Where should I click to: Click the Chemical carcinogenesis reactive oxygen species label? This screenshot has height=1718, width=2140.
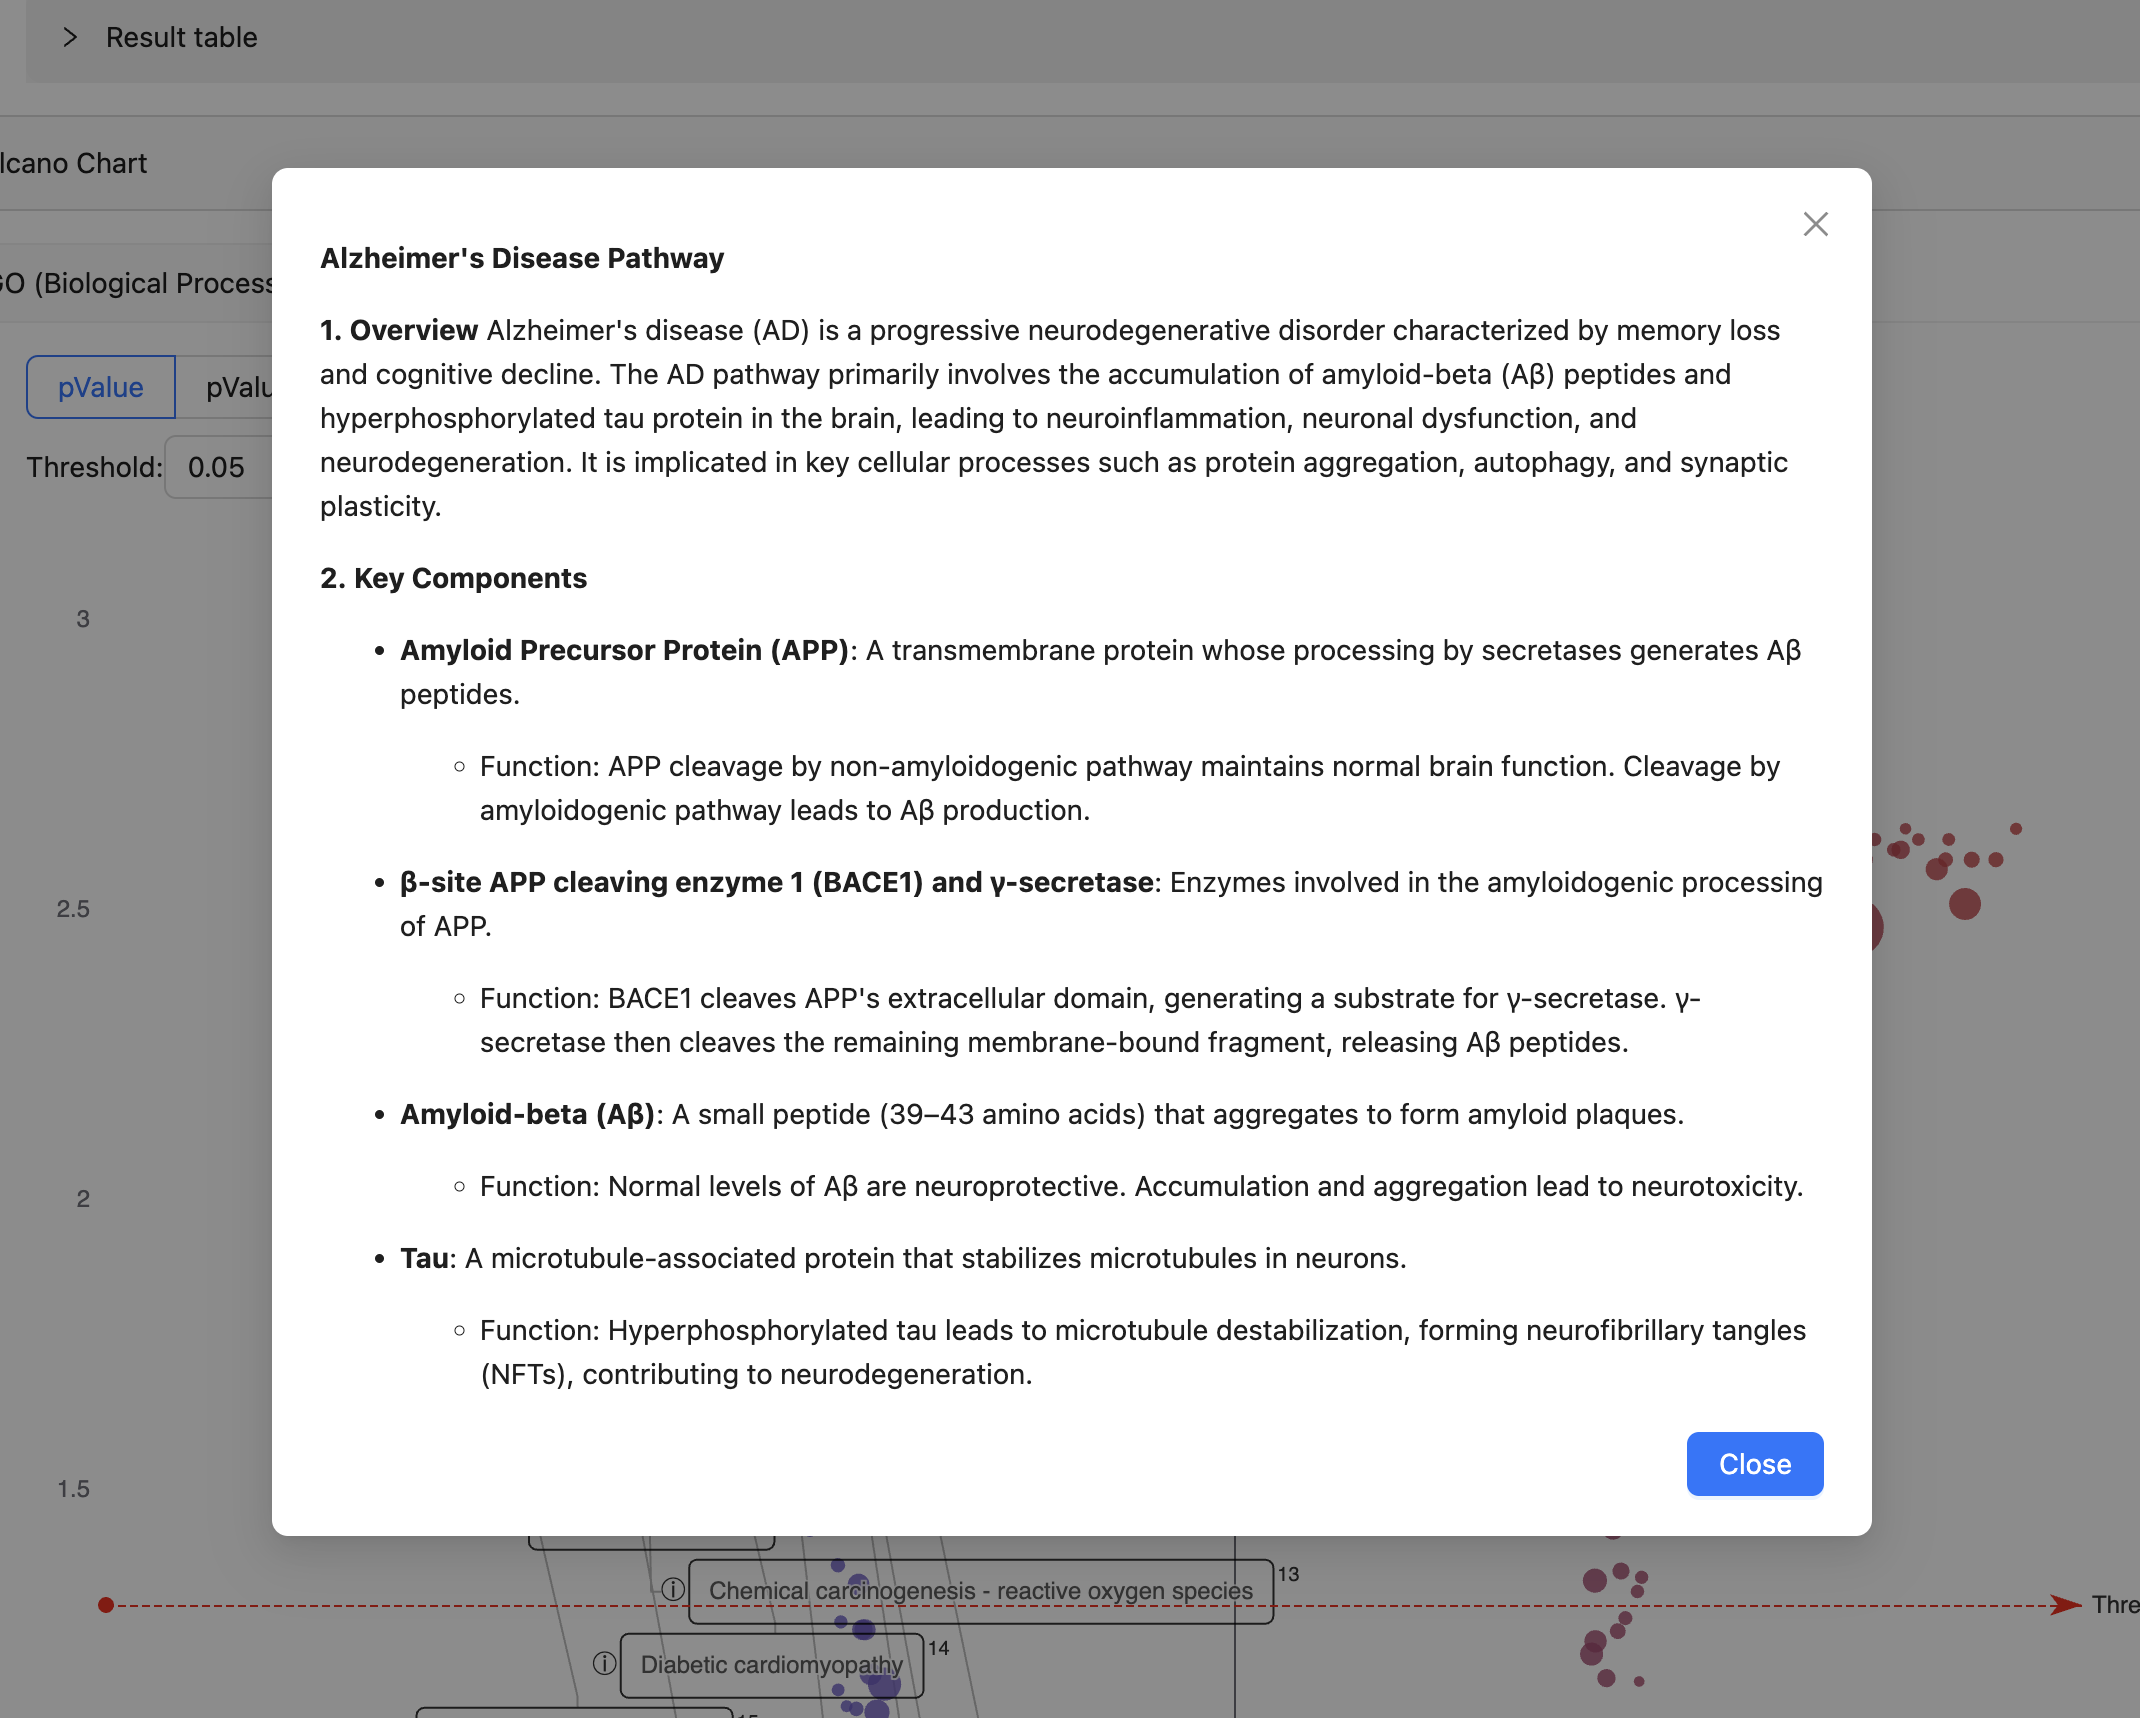pos(980,1590)
